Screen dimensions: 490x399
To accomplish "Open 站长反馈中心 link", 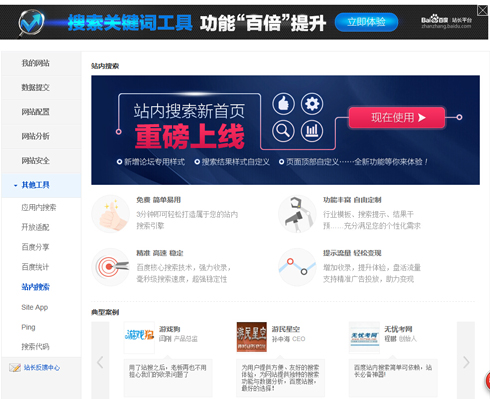I will (42, 368).
